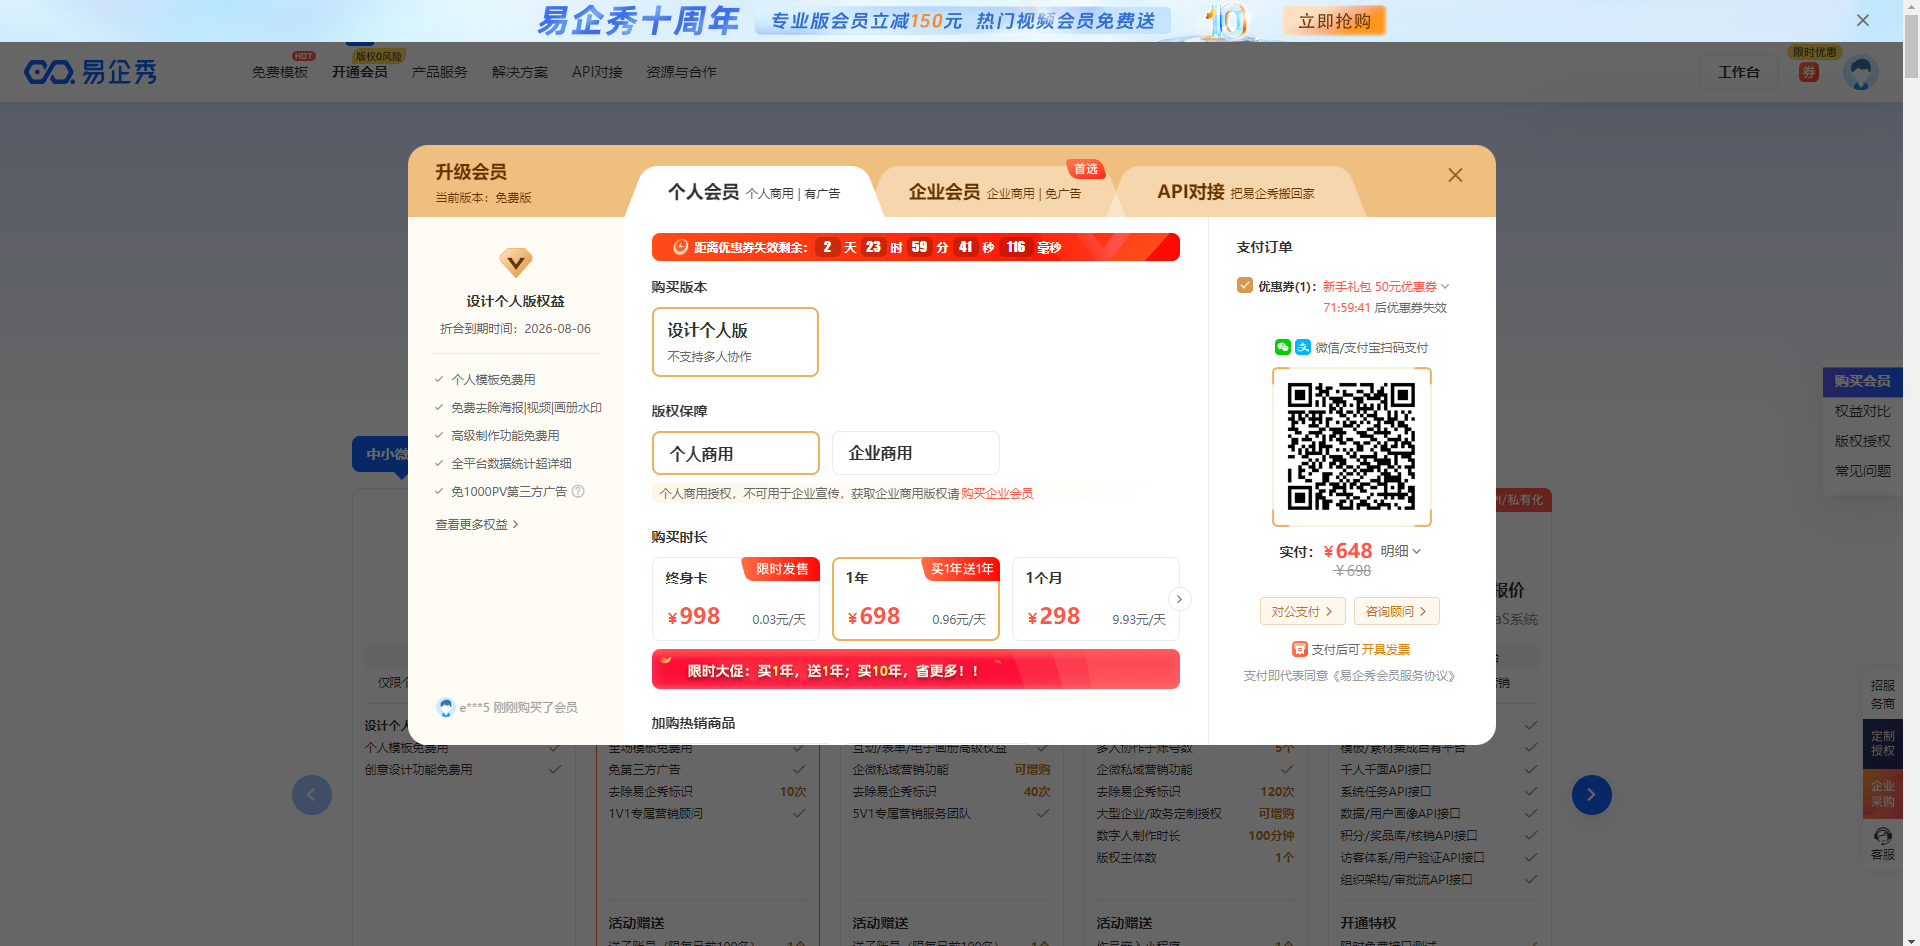Click the 工作台 button
Screen dimensions: 1920x946
1739,72
